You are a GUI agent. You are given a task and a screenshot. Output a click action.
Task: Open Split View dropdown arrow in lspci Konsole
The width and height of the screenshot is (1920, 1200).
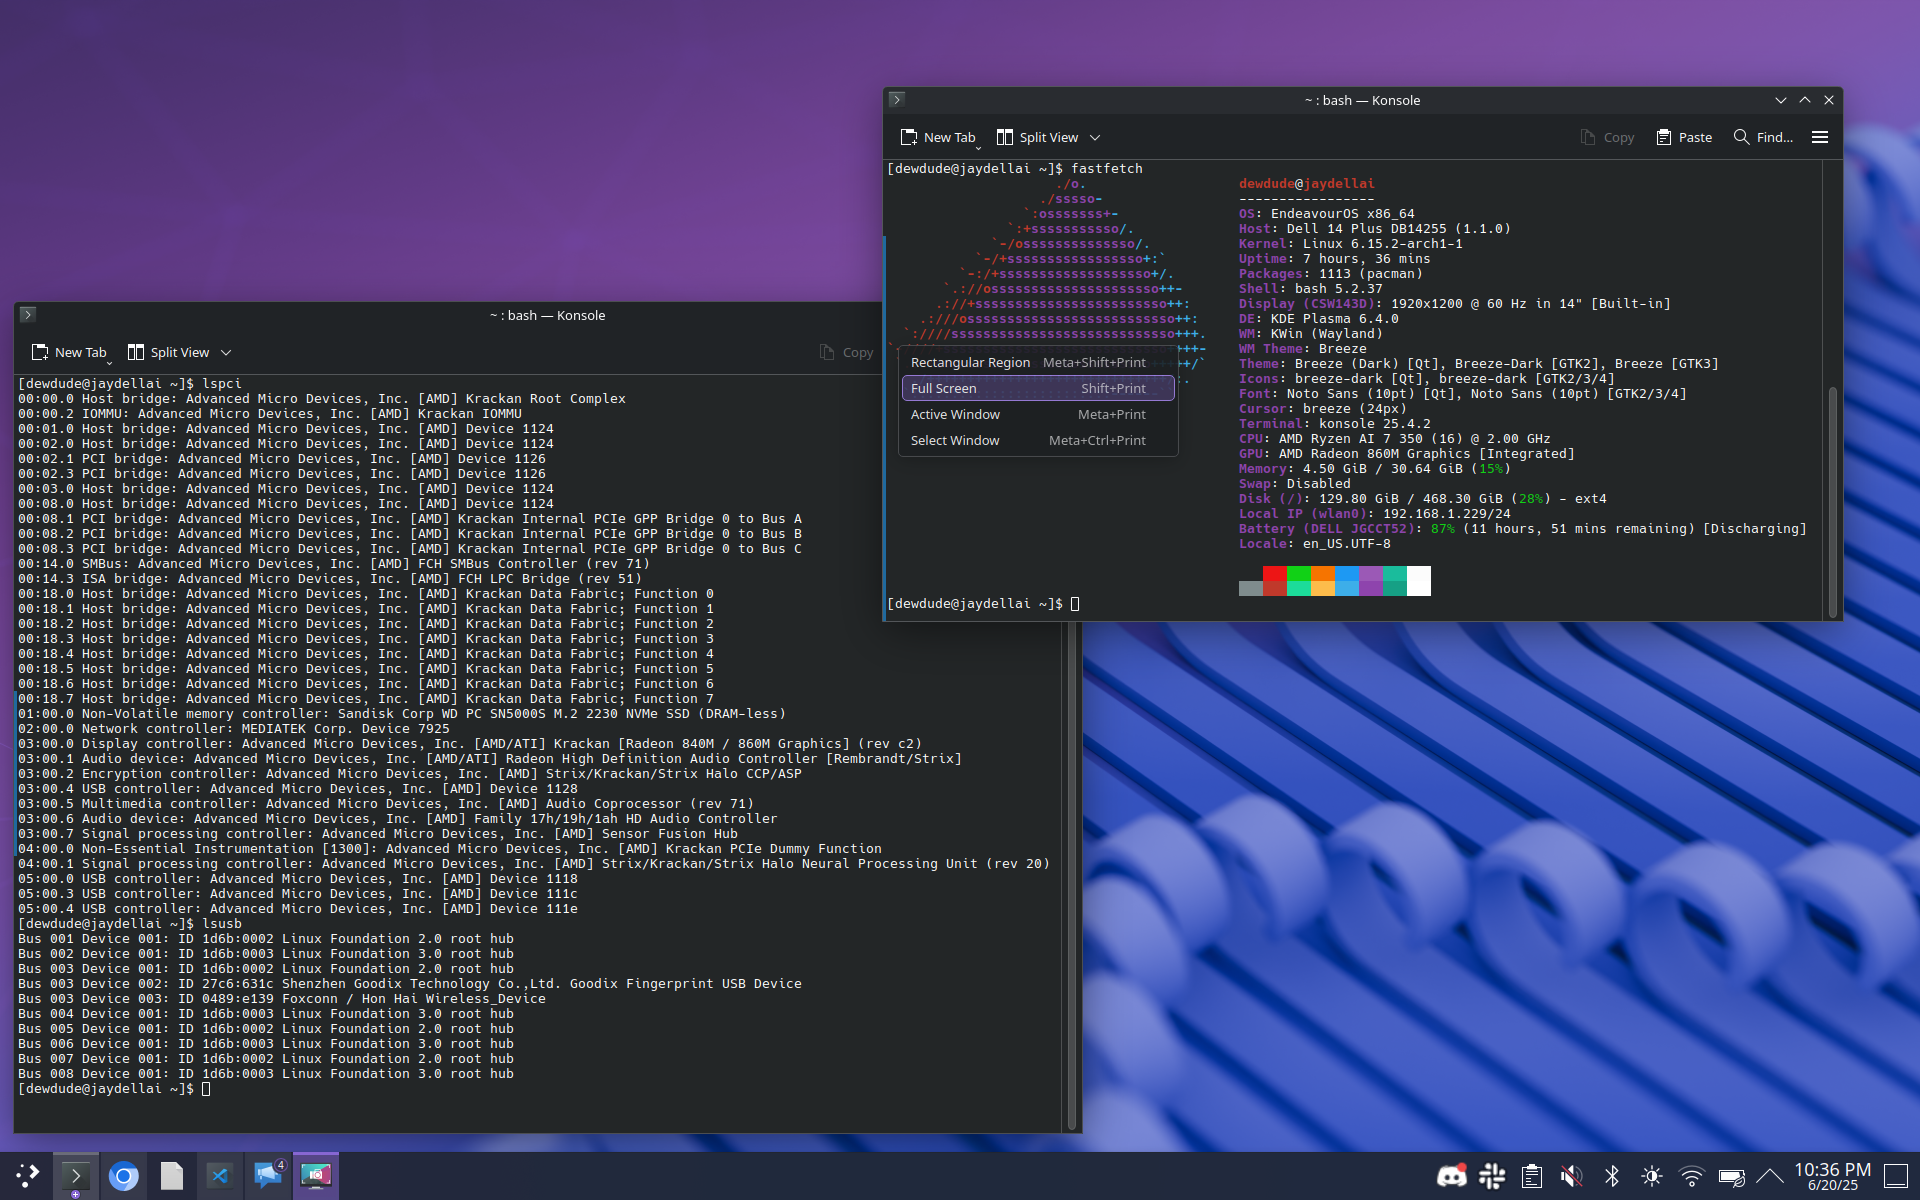coord(226,352)
